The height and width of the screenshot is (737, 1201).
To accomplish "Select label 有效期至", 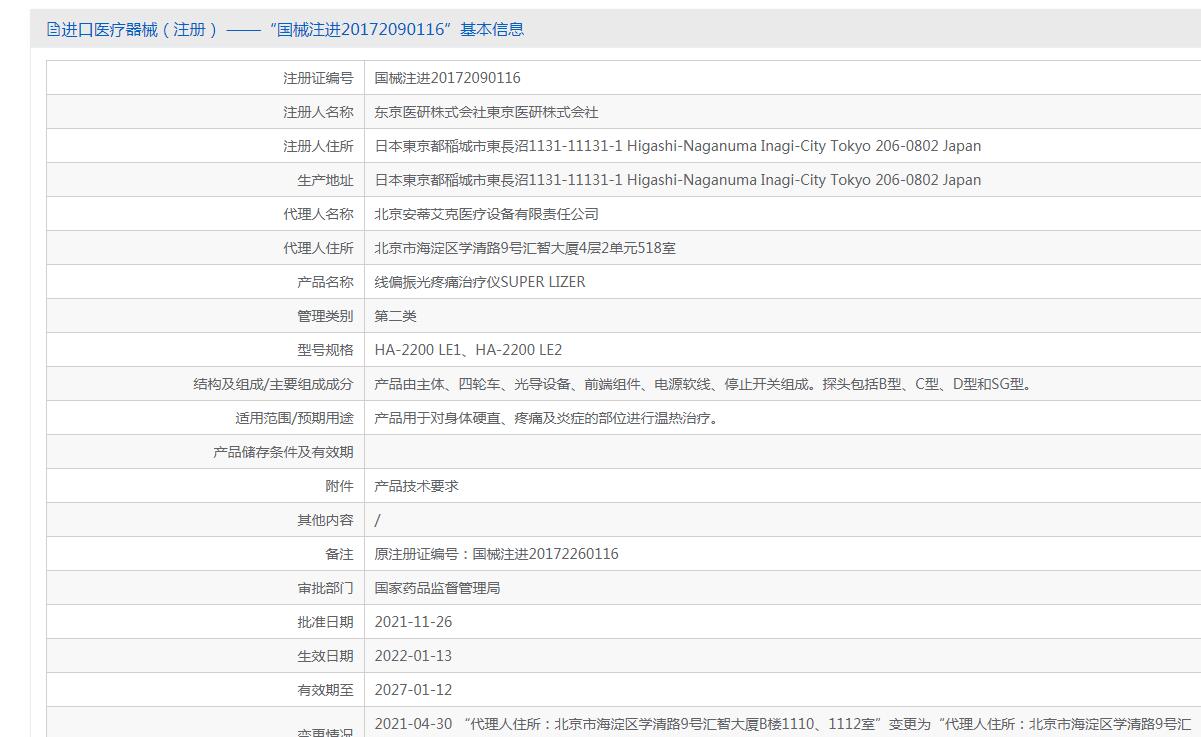I will pos(325,690).
